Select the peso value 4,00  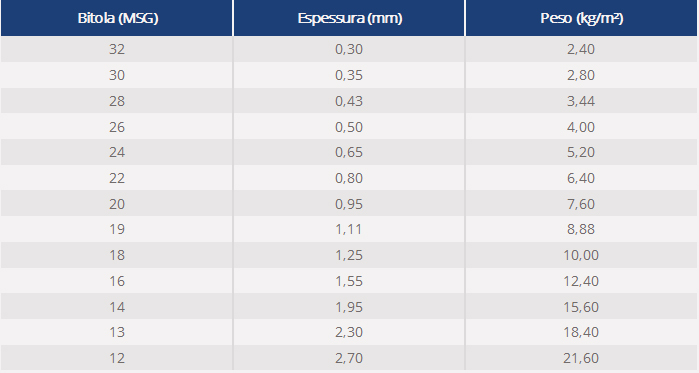pyautogui.click(x=581, y=127)
